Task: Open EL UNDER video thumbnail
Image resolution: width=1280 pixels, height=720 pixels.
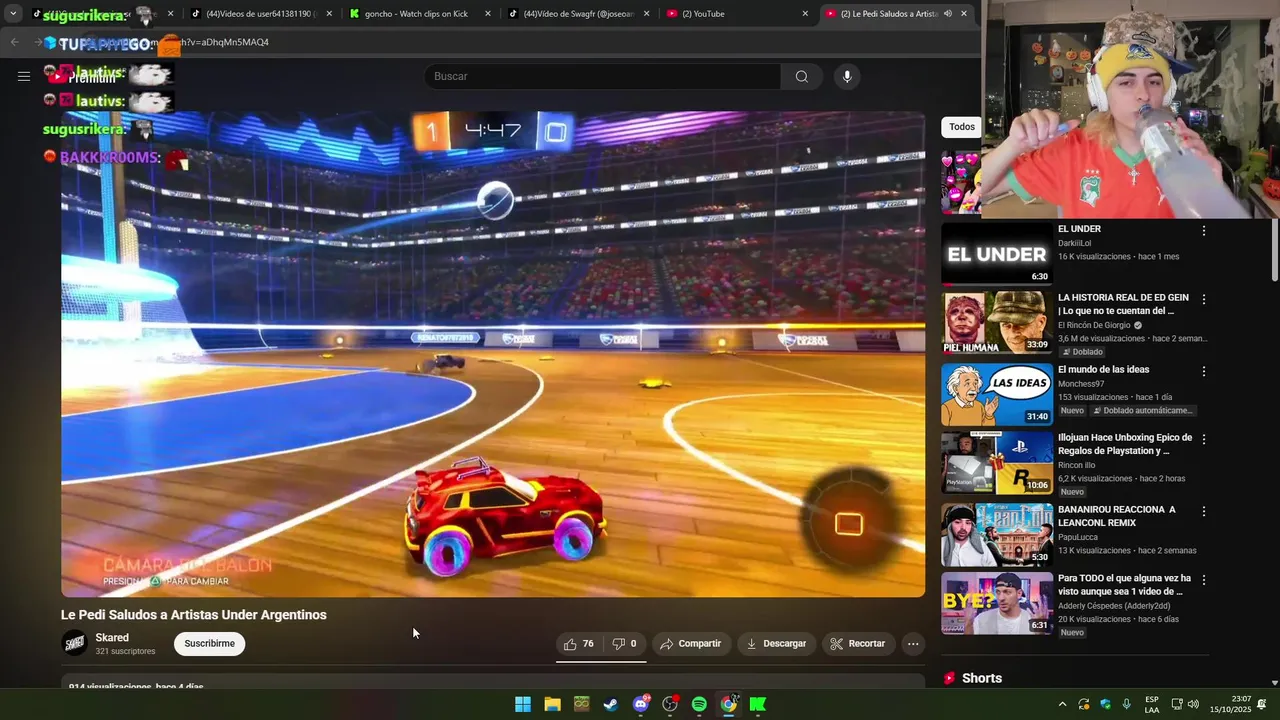Action: point(997,254)
